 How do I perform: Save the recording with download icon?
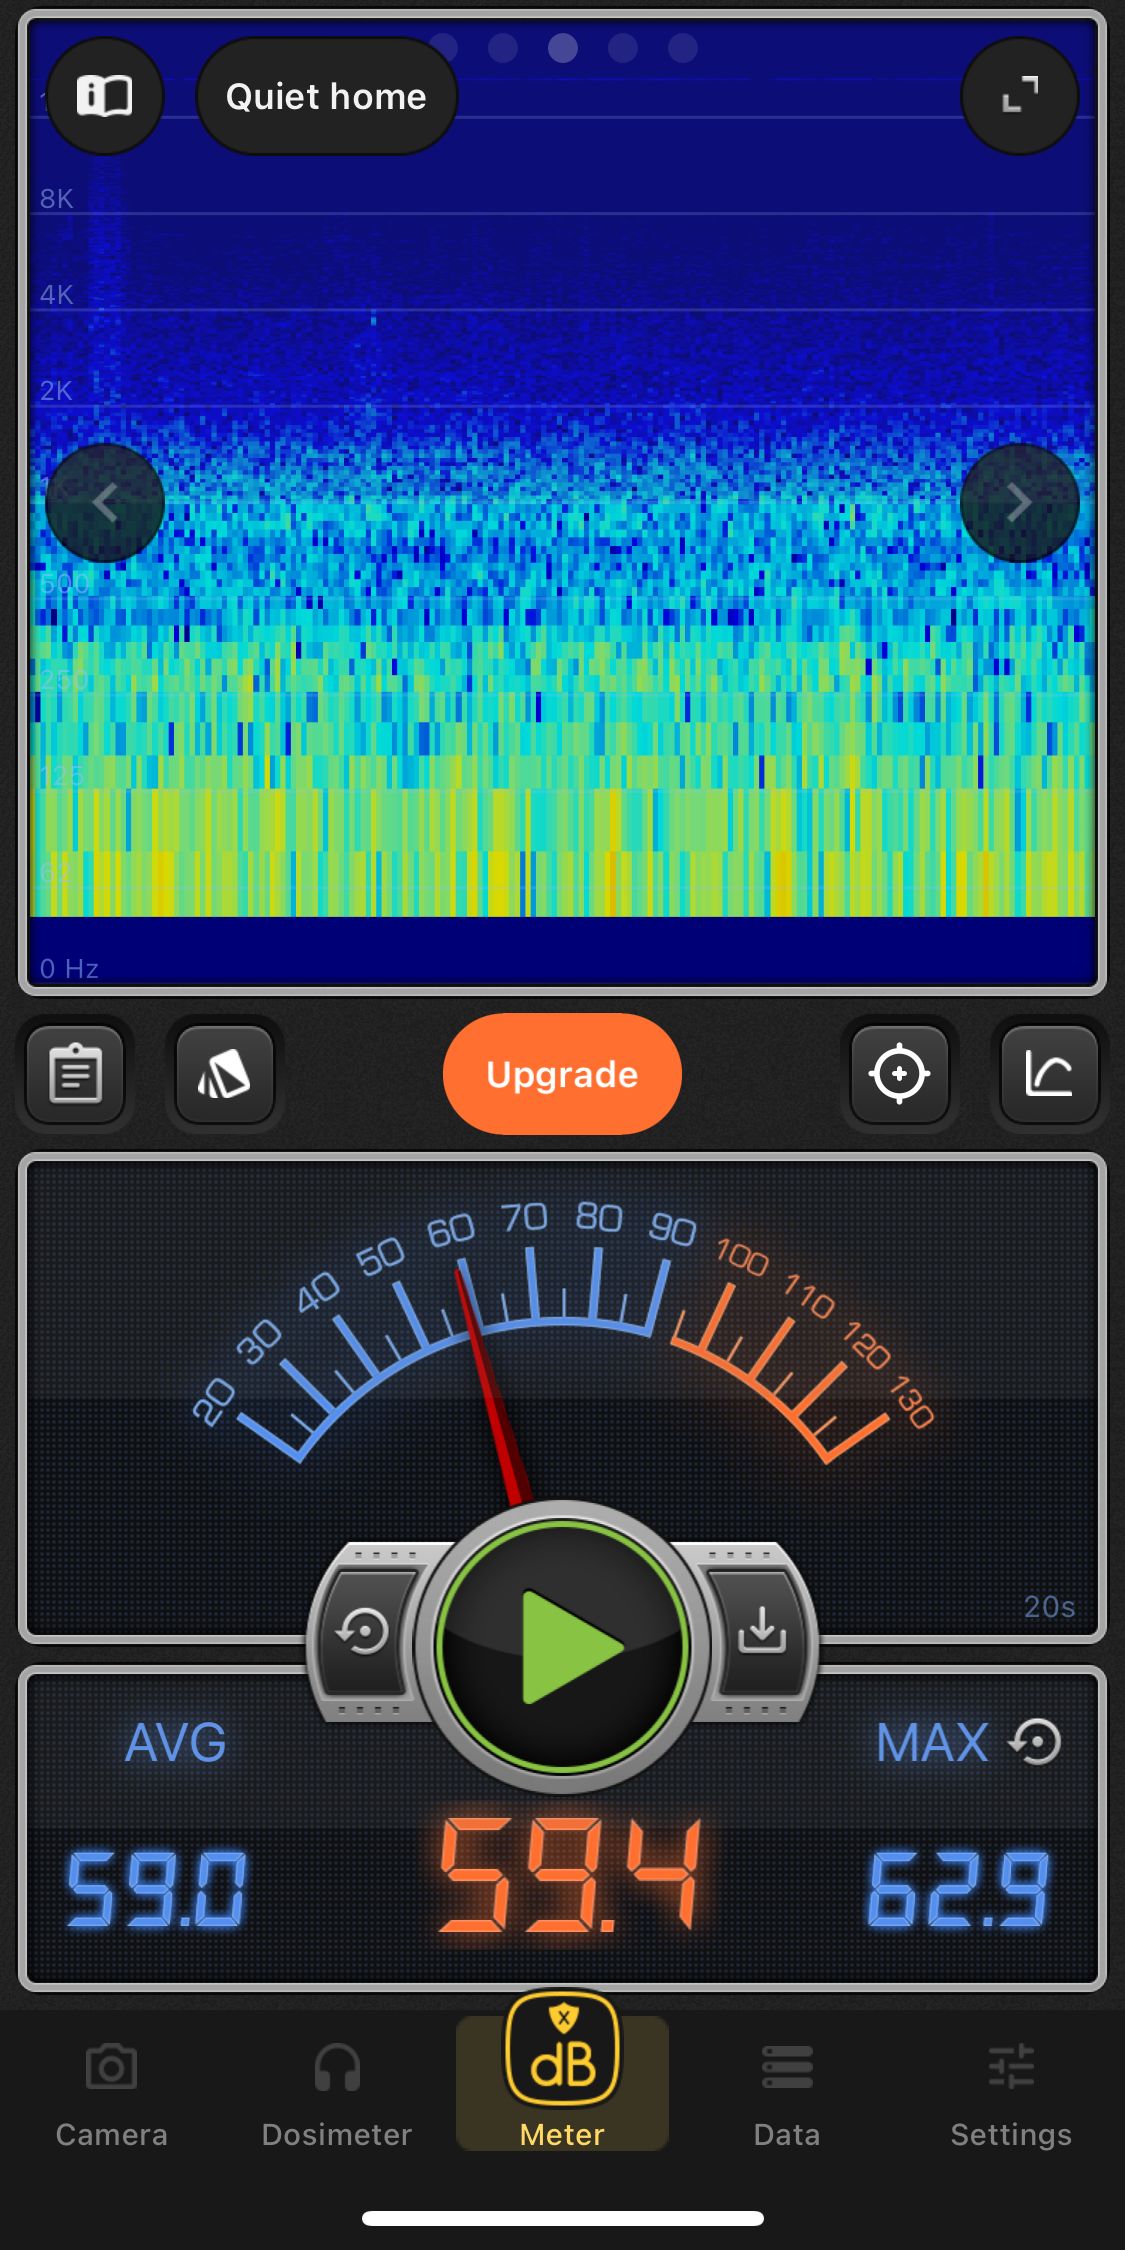click(x=762, y=1632)
